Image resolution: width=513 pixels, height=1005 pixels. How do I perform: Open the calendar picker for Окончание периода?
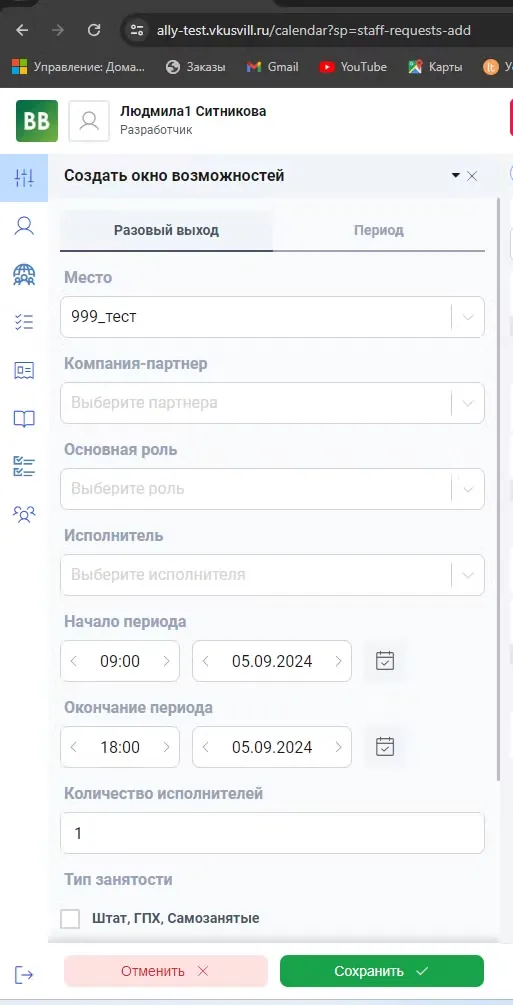point(385,747)
